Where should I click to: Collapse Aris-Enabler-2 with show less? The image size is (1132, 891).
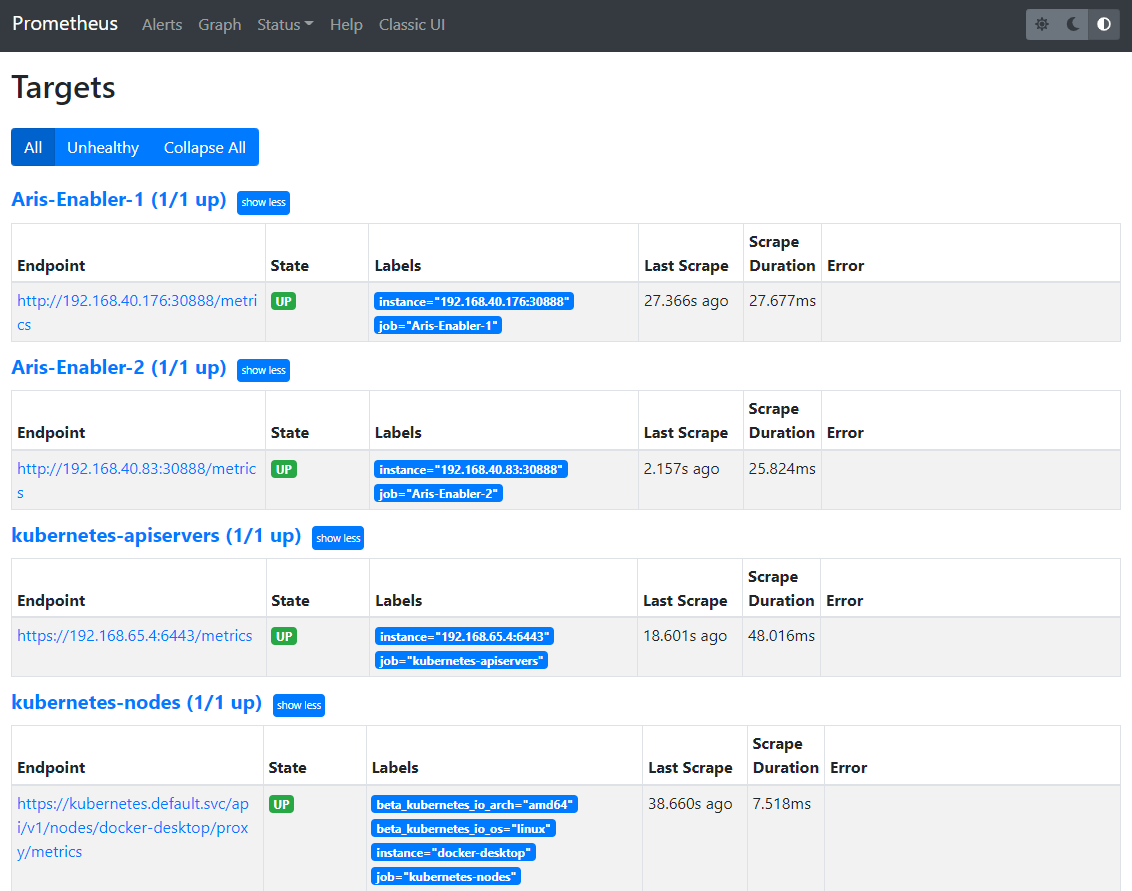[x=264, y=370]
